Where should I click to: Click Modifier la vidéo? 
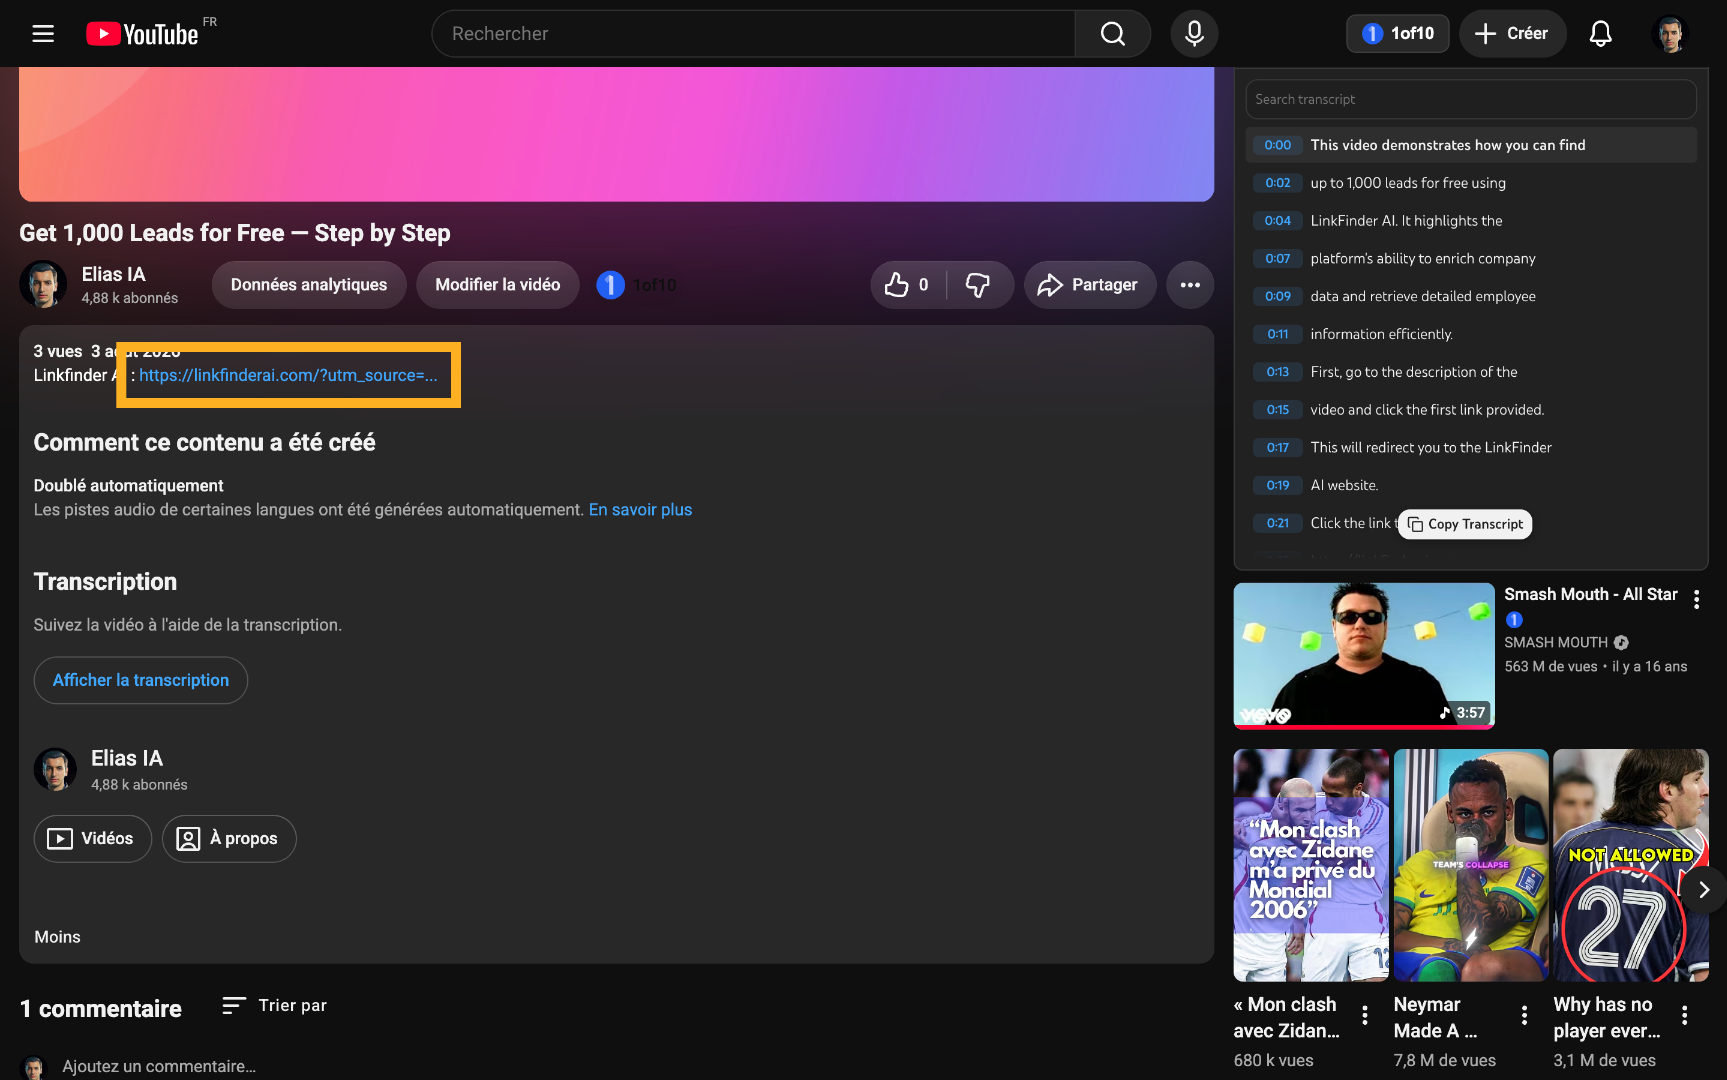click(498, 285)
